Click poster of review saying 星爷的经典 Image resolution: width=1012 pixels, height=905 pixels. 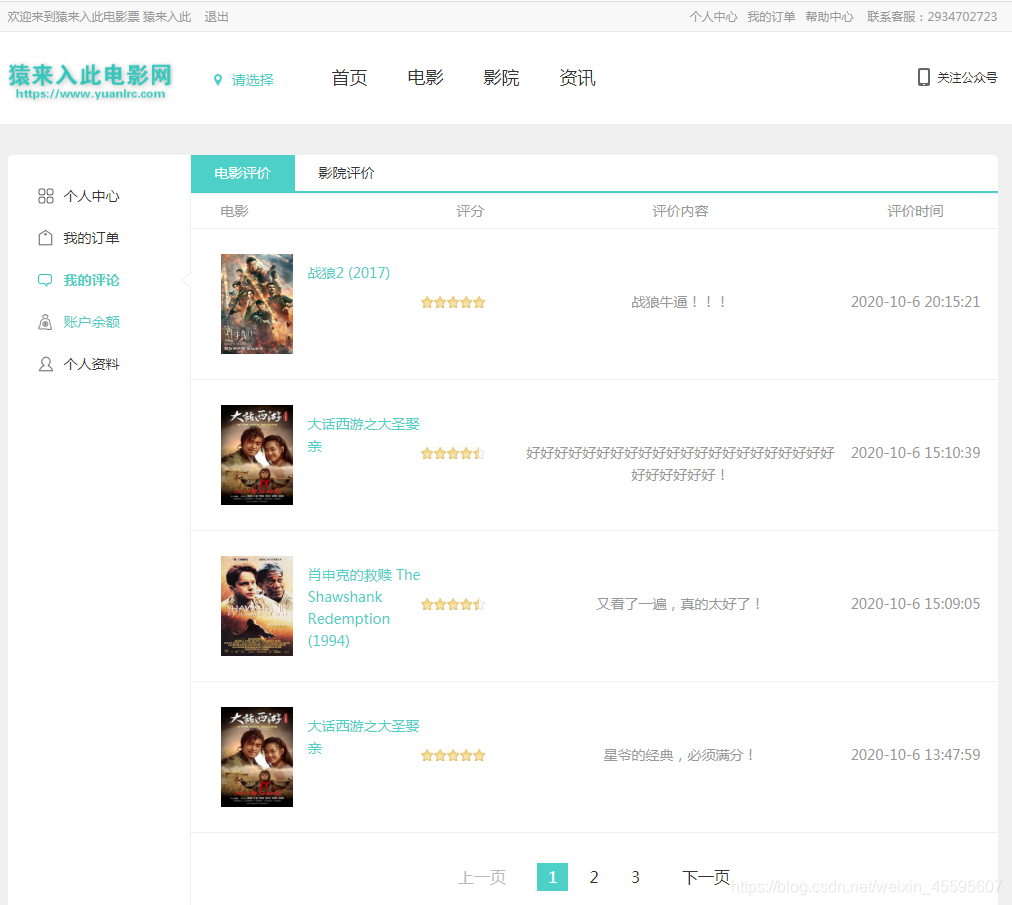pos(257,757)
